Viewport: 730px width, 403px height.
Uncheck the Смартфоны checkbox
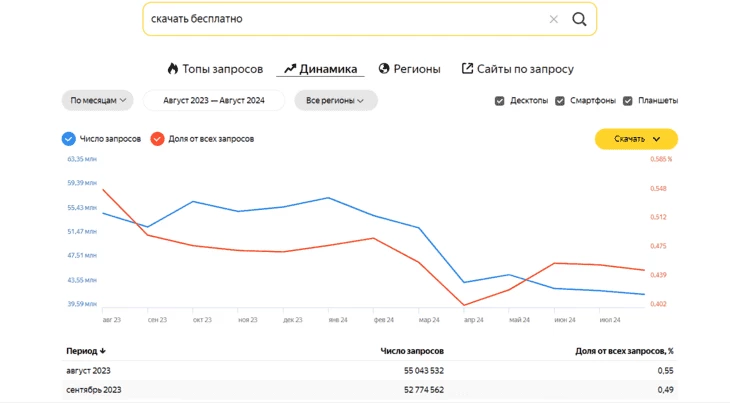pyautogui.click(x=560, y=101)
